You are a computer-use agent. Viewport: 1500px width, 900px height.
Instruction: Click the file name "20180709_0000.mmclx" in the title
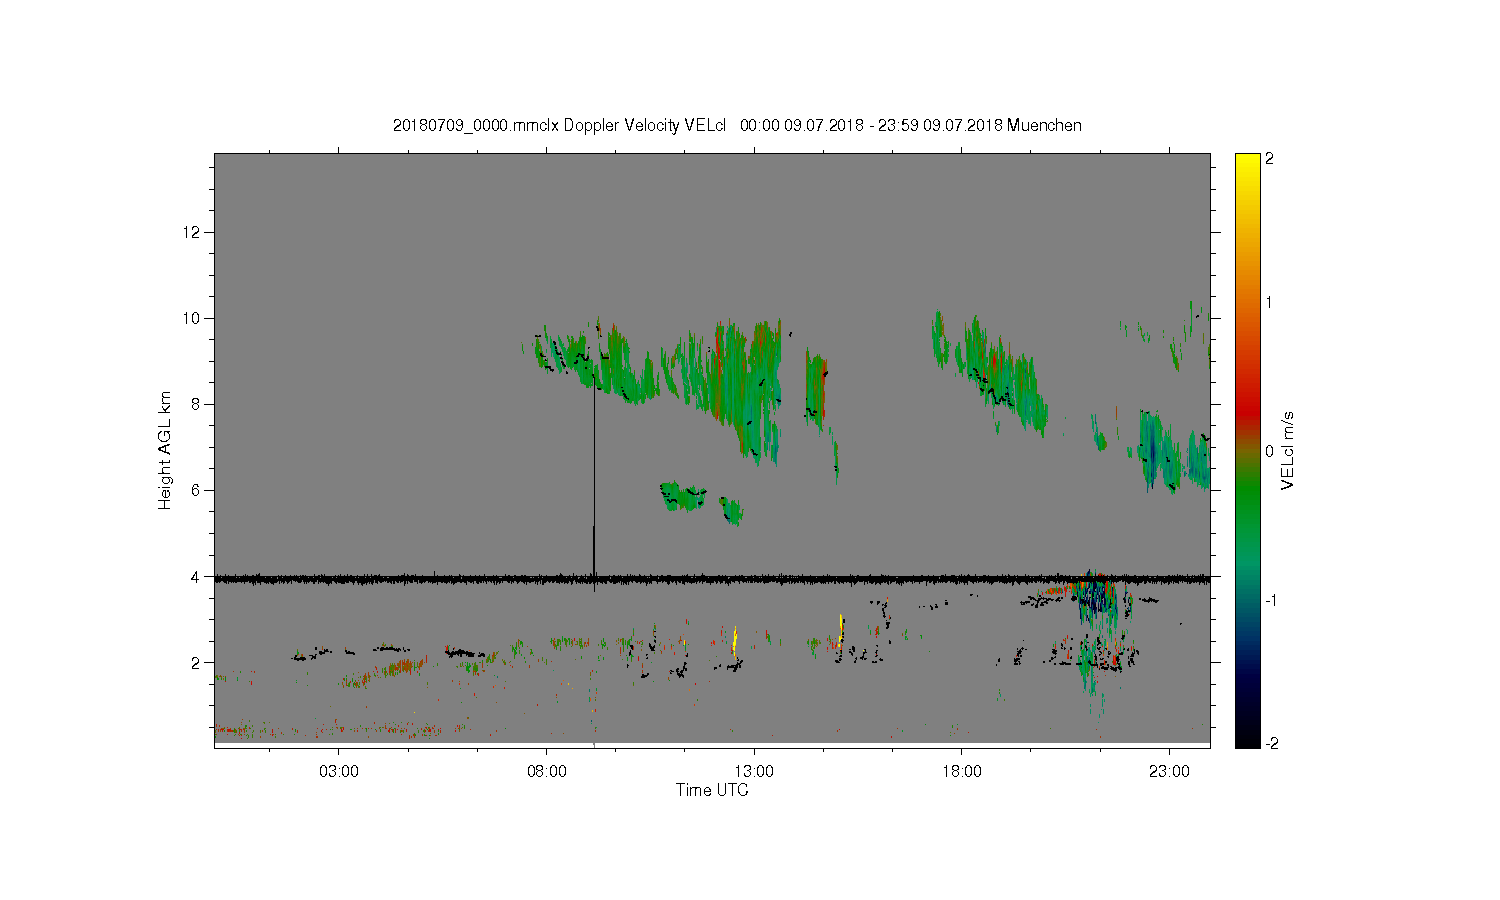476,126
